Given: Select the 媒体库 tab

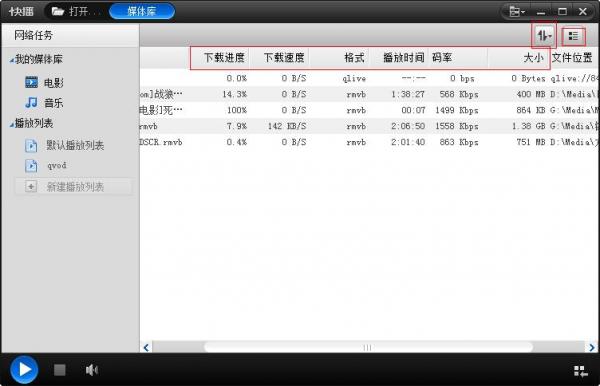Looking at the screenshot, I should (142, 11).
